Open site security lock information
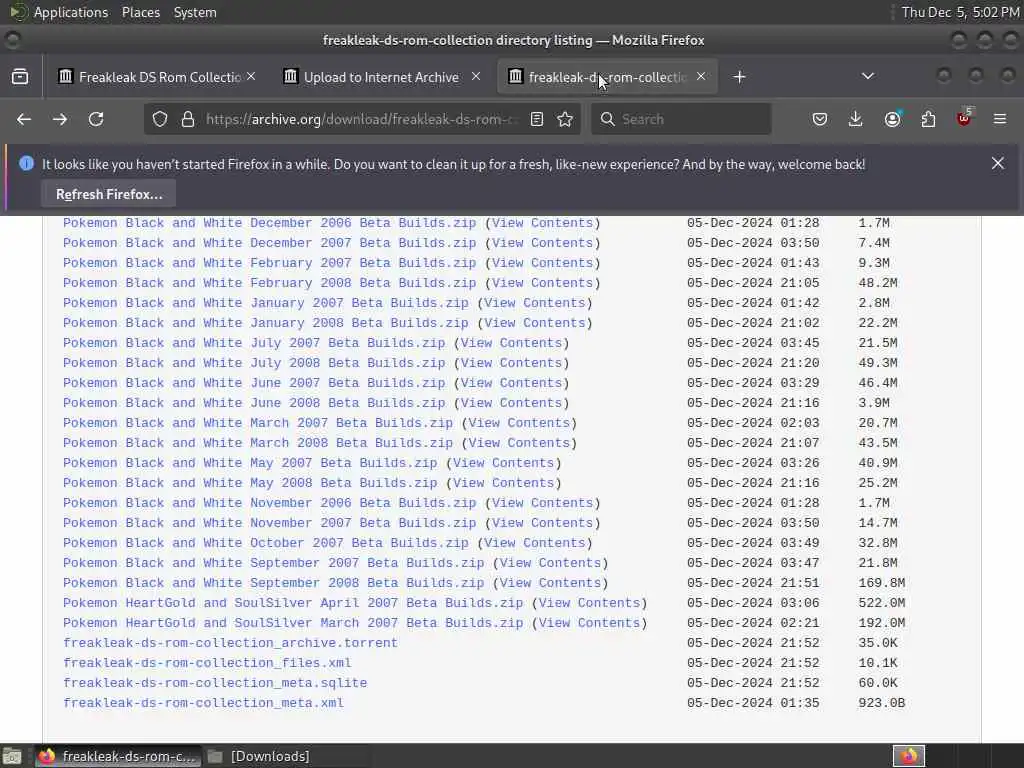1024x768 pixels. 188,120
